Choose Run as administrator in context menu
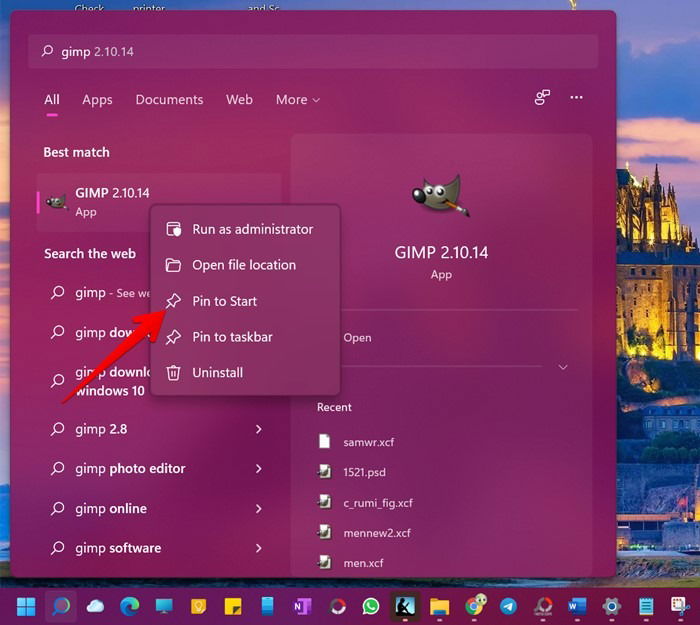Image resolution: width=700 pixels, height=625 pixels. pos(246,229)
